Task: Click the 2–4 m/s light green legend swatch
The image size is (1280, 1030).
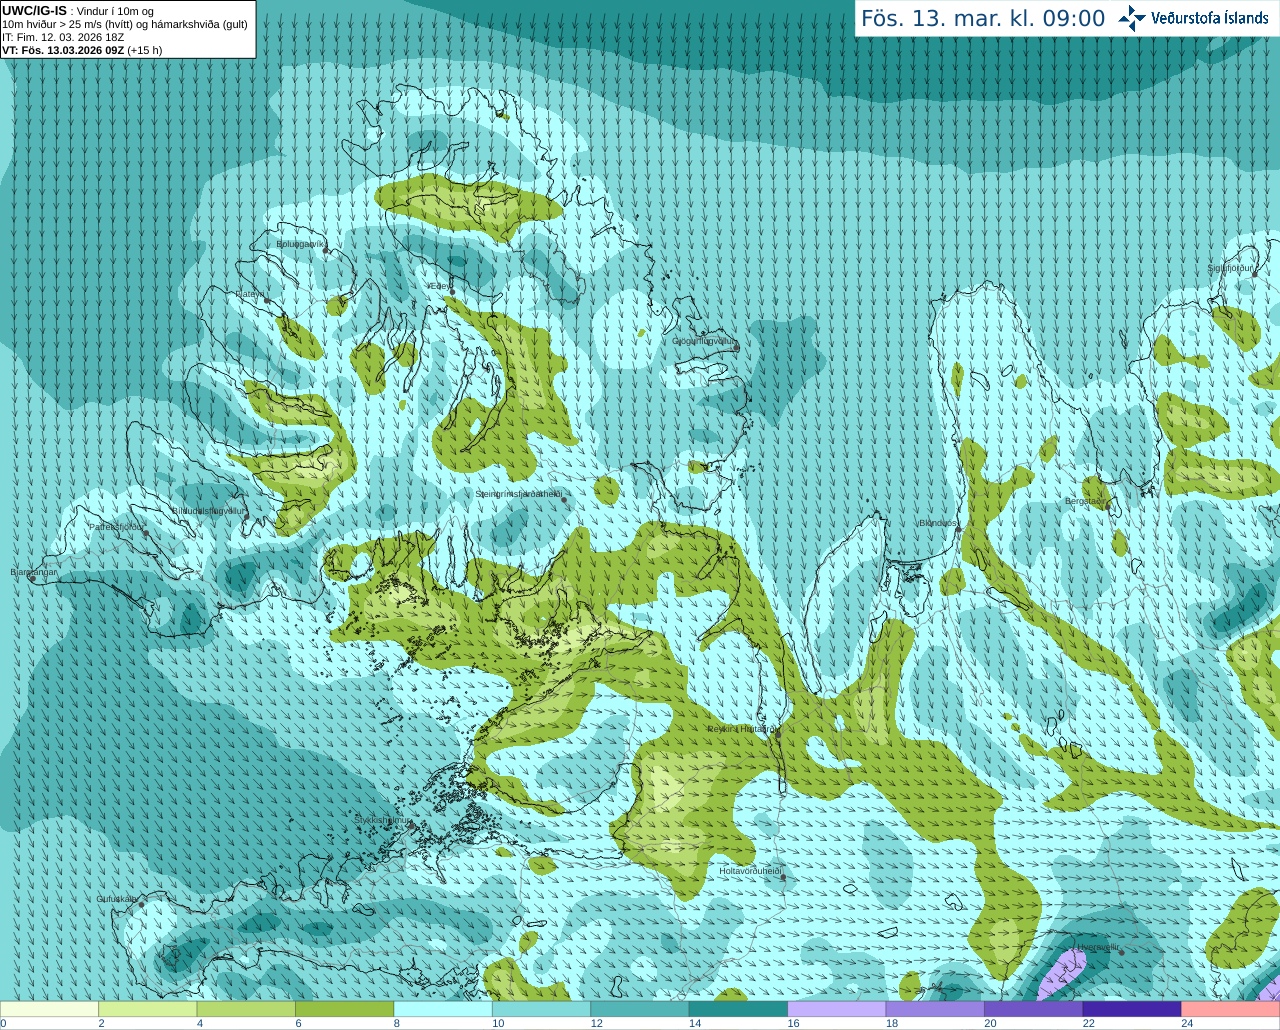Action: coord(147,1009)
